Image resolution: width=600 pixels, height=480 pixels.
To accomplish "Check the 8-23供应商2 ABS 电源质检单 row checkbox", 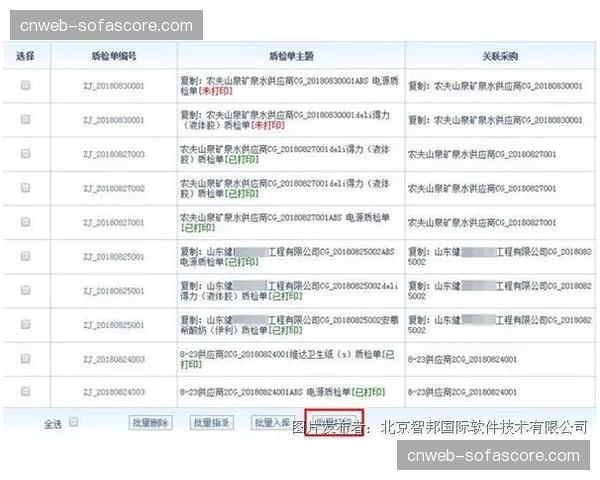I will (x=26, y=391).
